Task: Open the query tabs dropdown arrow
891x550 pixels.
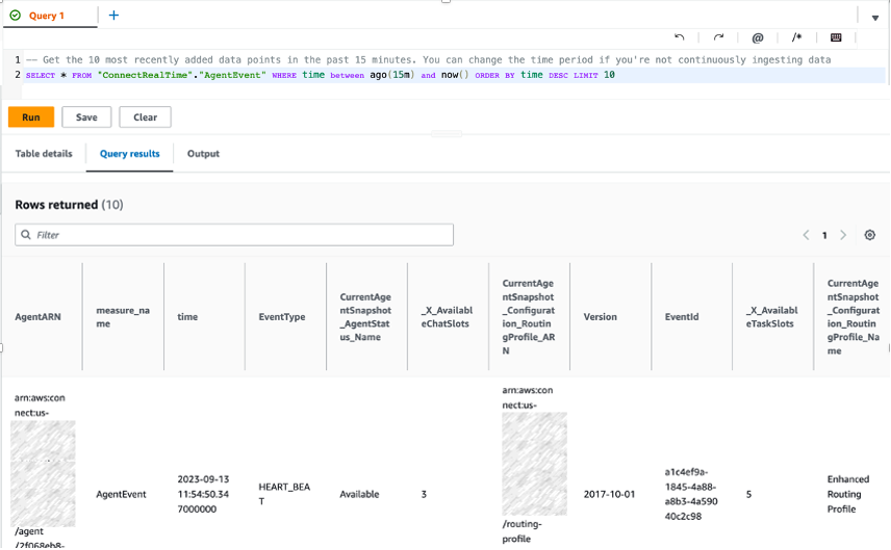Action: (875, 18)
